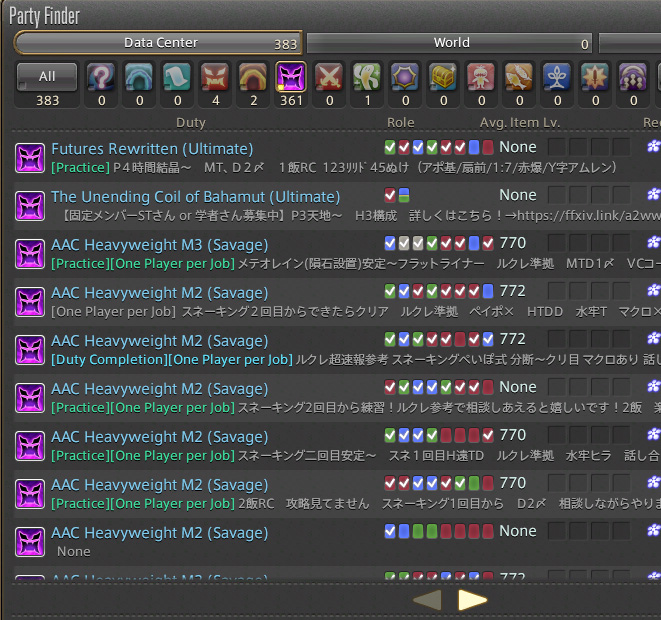
Task: Open M2 listing title above スネーキング二回目安定
Action: click(x=159, y=437)
